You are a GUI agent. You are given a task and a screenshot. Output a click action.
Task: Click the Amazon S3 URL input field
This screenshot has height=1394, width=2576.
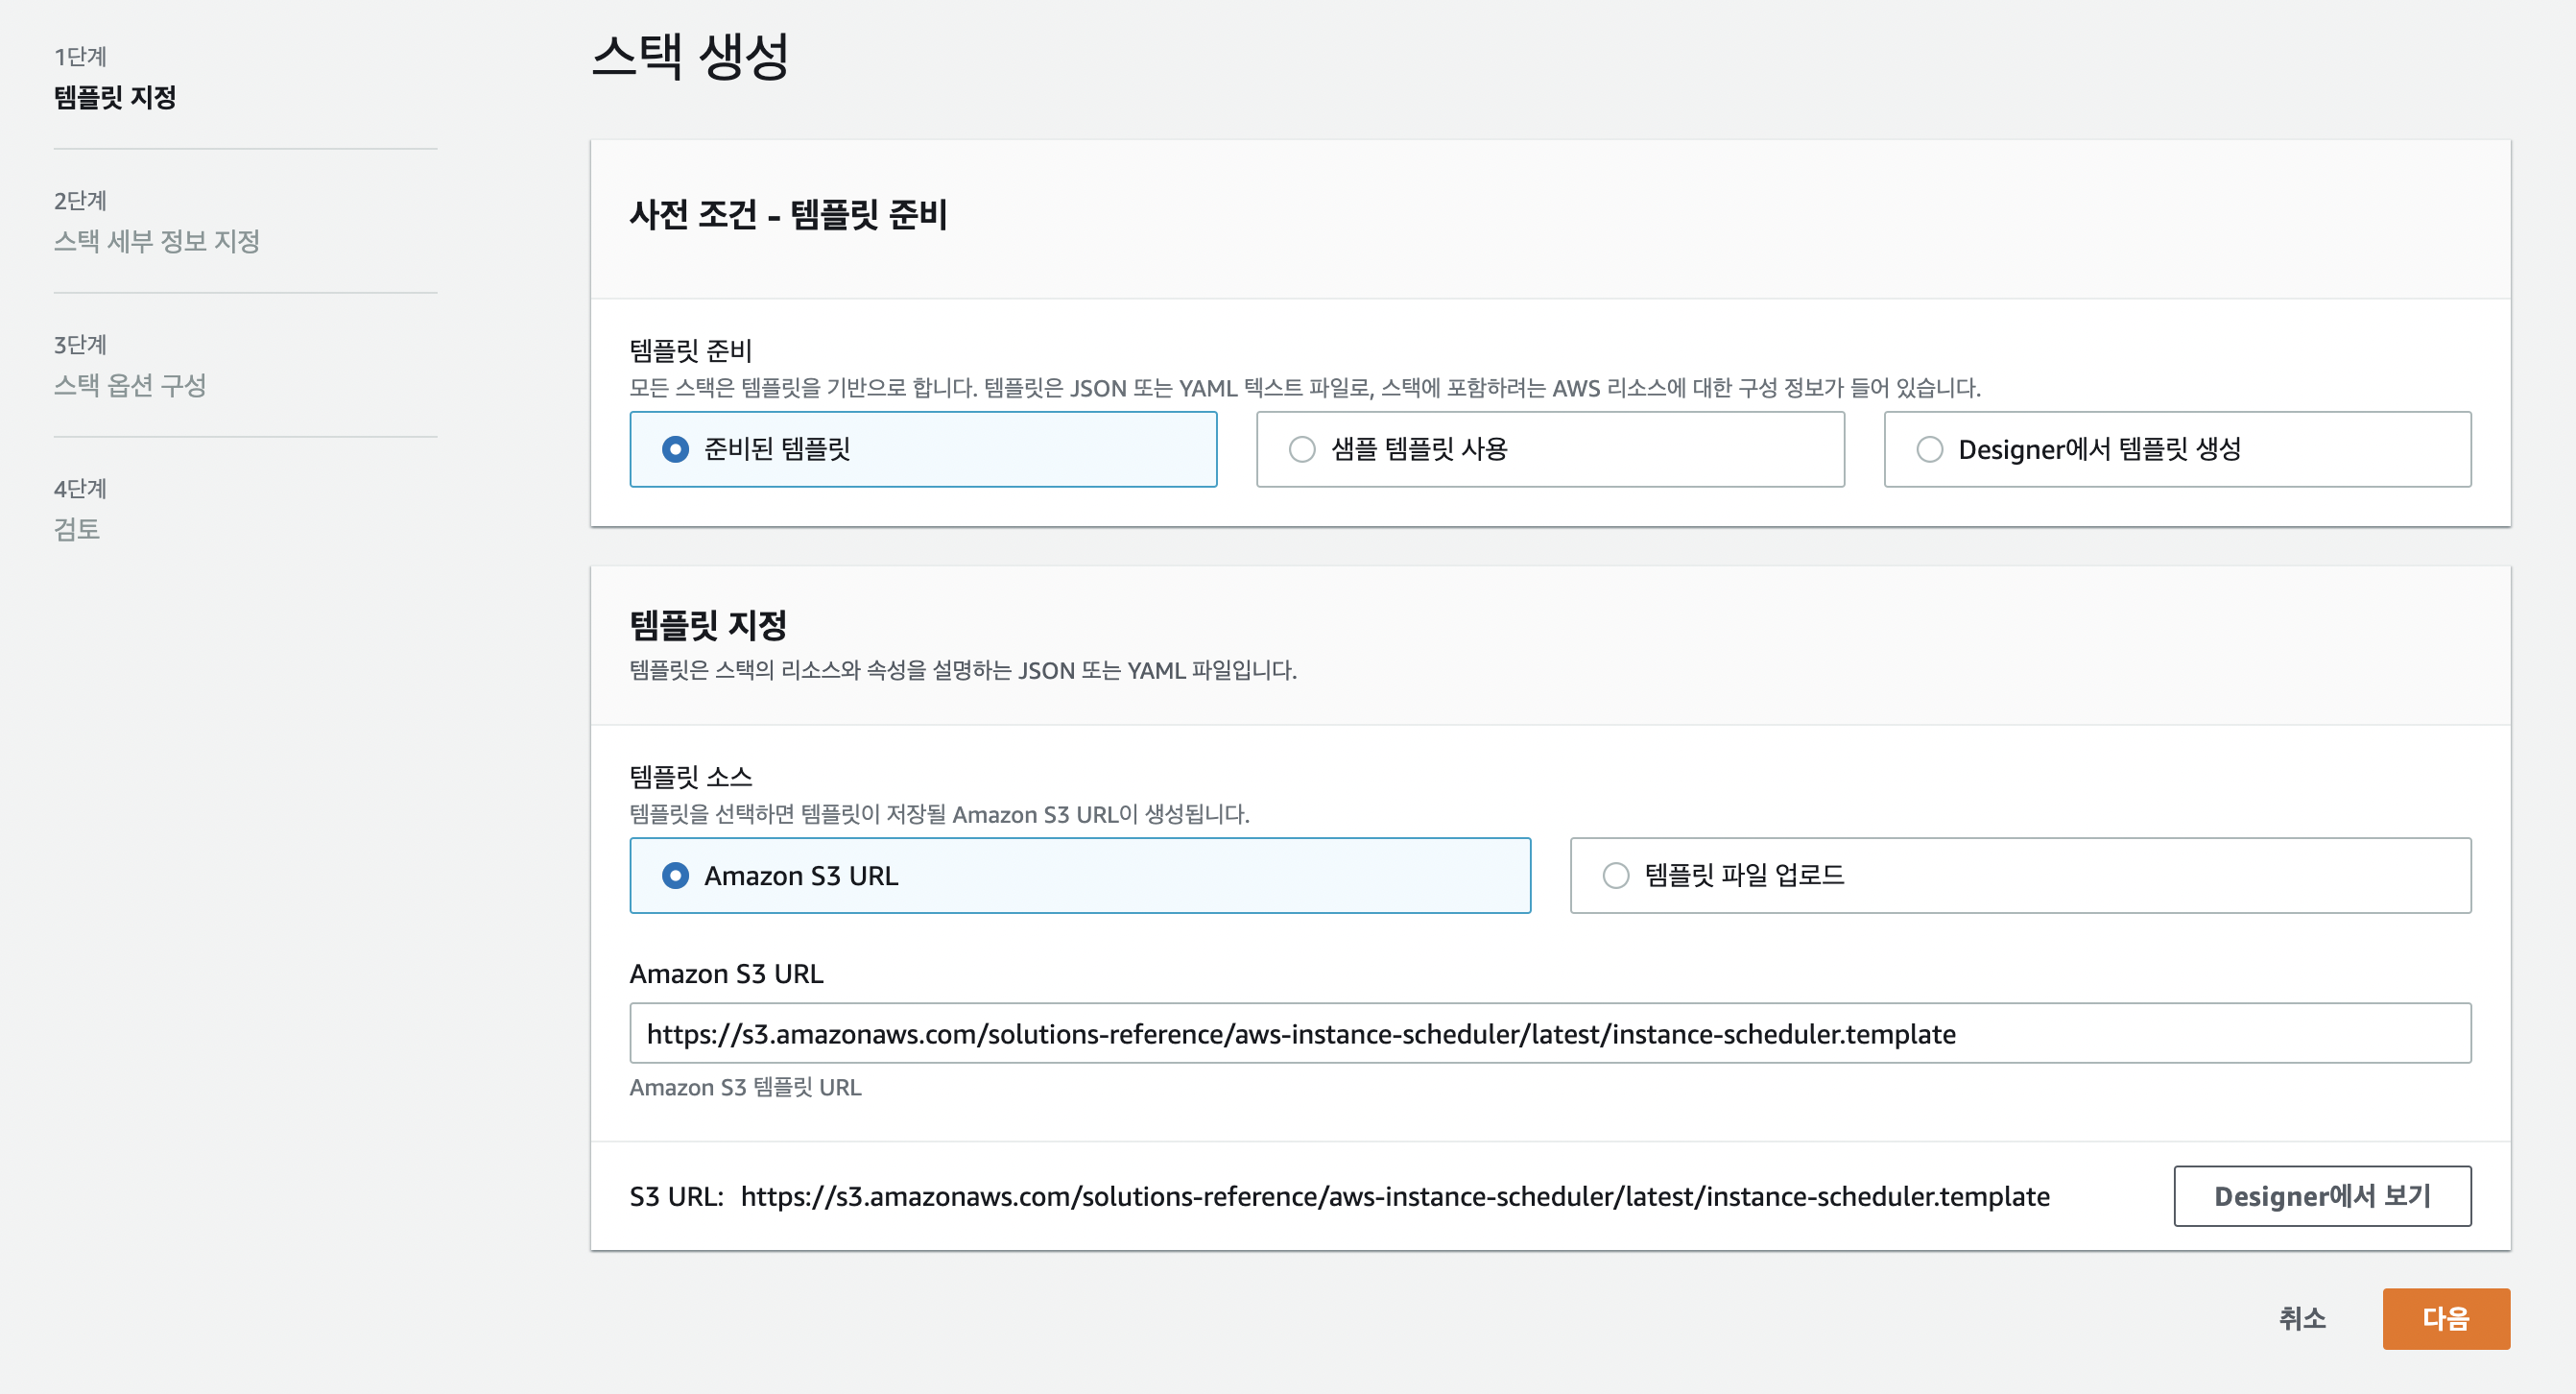point(1548,1033)
